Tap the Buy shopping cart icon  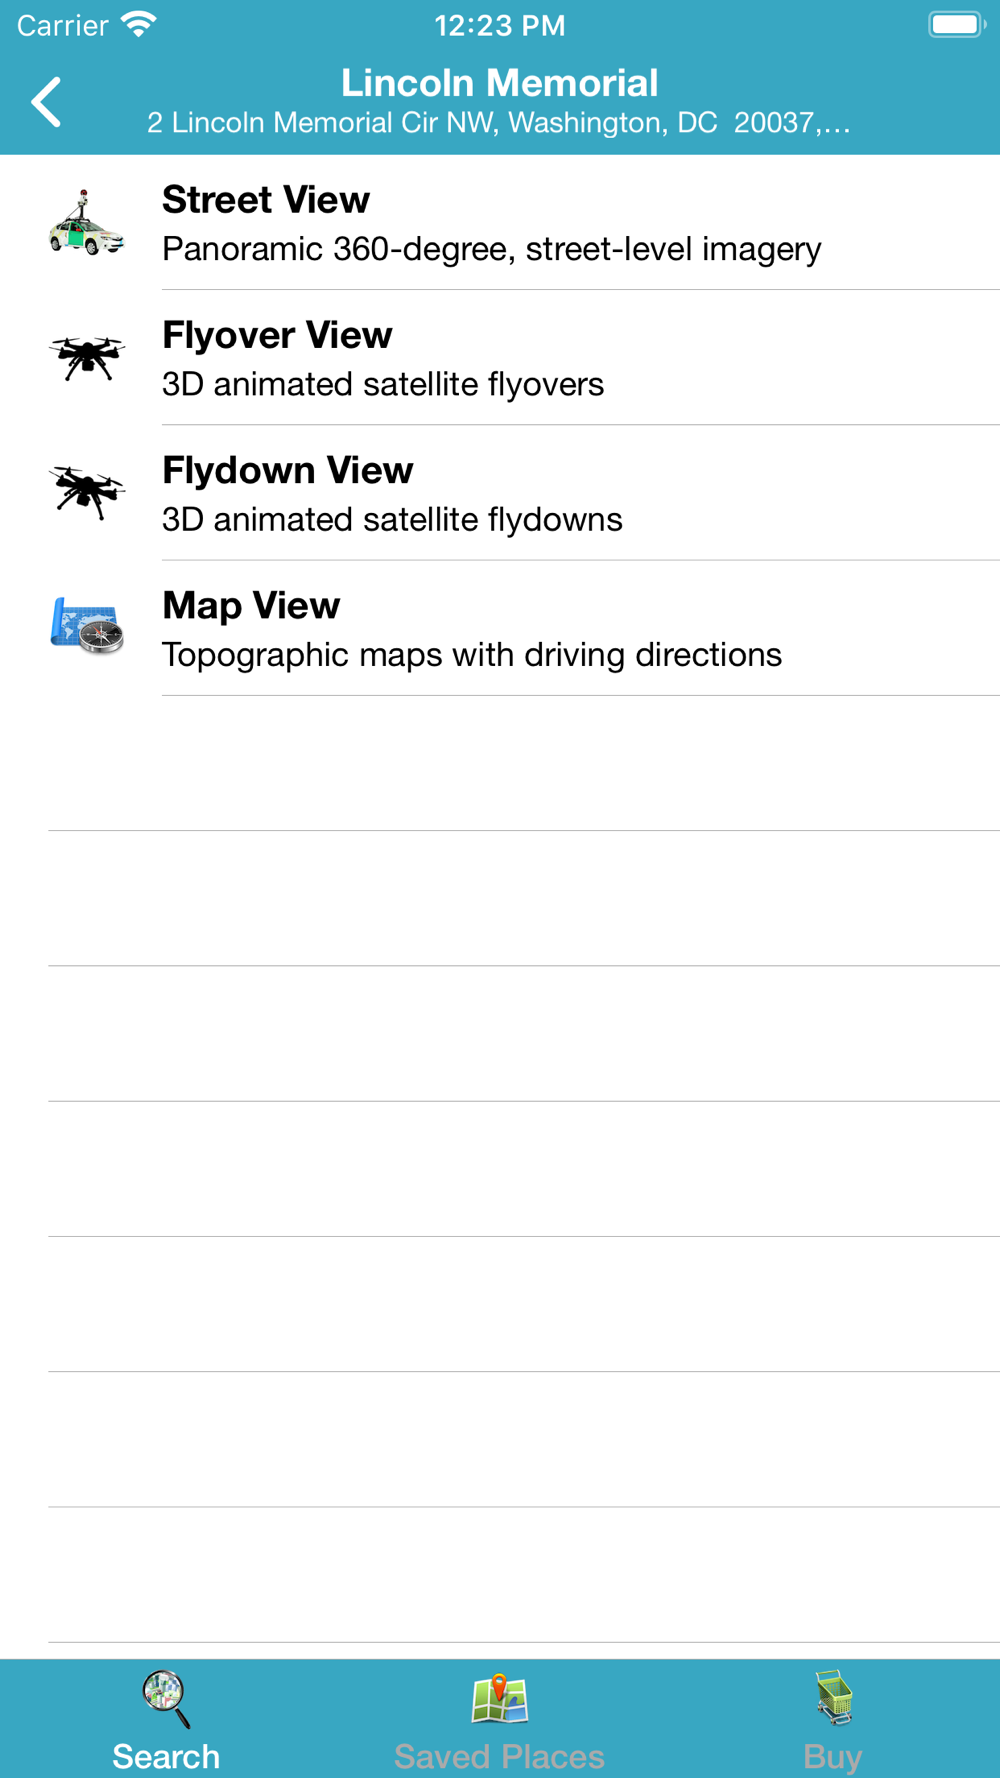pos(833,1698)
